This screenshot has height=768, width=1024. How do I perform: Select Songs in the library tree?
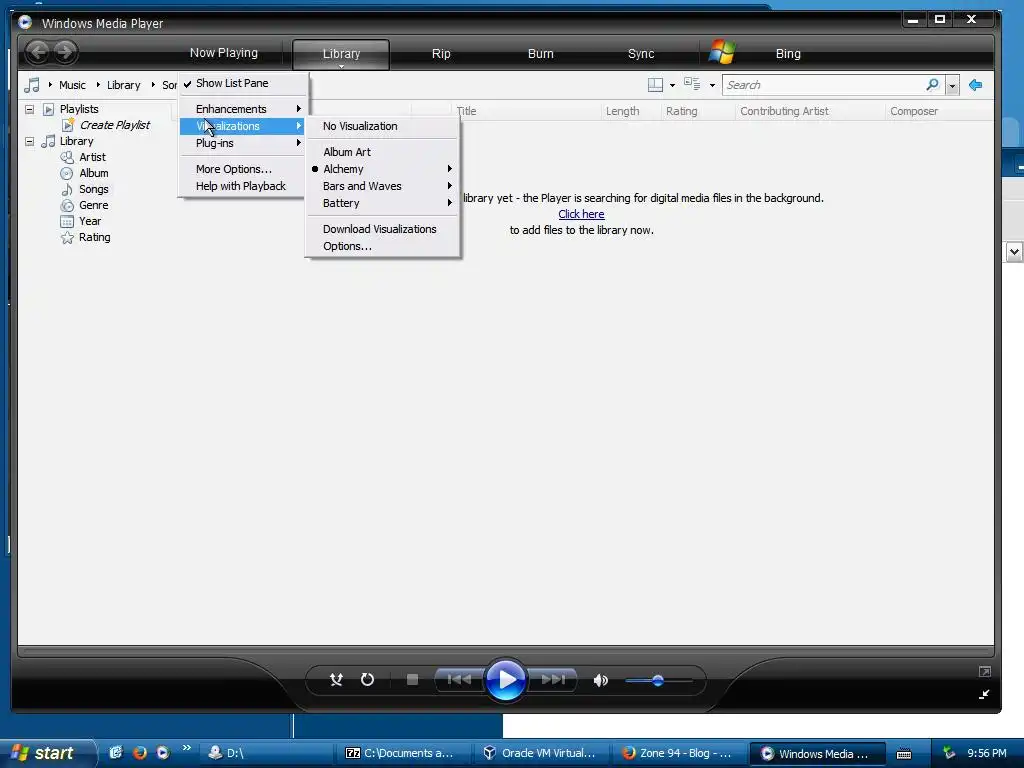93,189
